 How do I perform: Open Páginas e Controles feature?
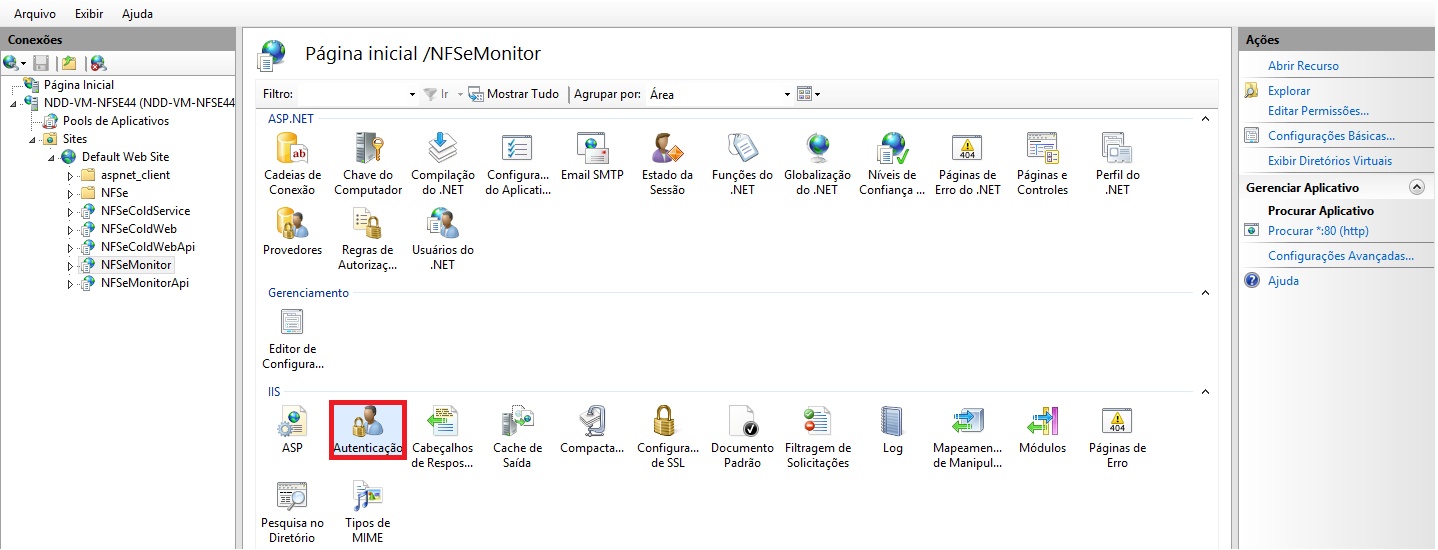1042,164
